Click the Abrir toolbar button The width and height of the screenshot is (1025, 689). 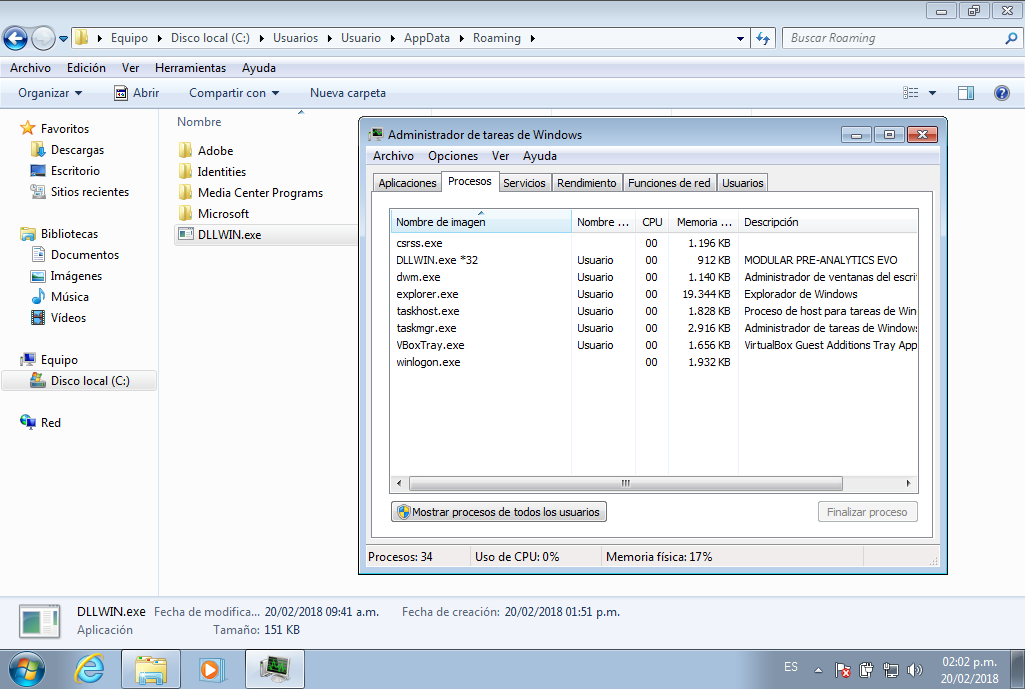coord(137,93)
